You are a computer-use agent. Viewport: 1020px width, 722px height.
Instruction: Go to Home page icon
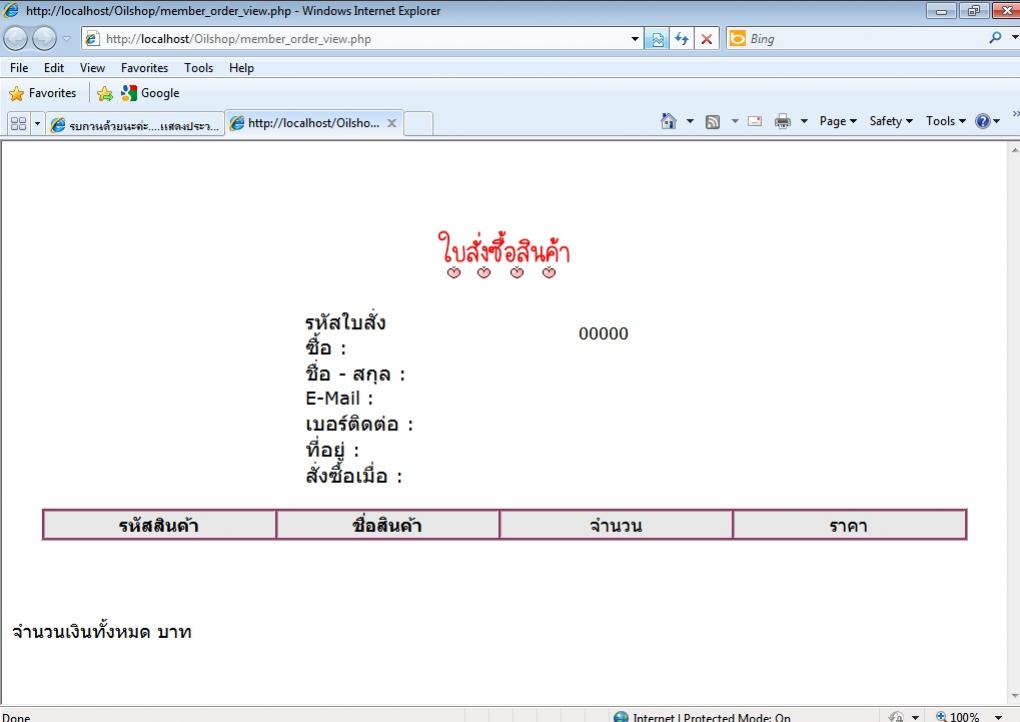pyautogui.click(x=669, y=121)
